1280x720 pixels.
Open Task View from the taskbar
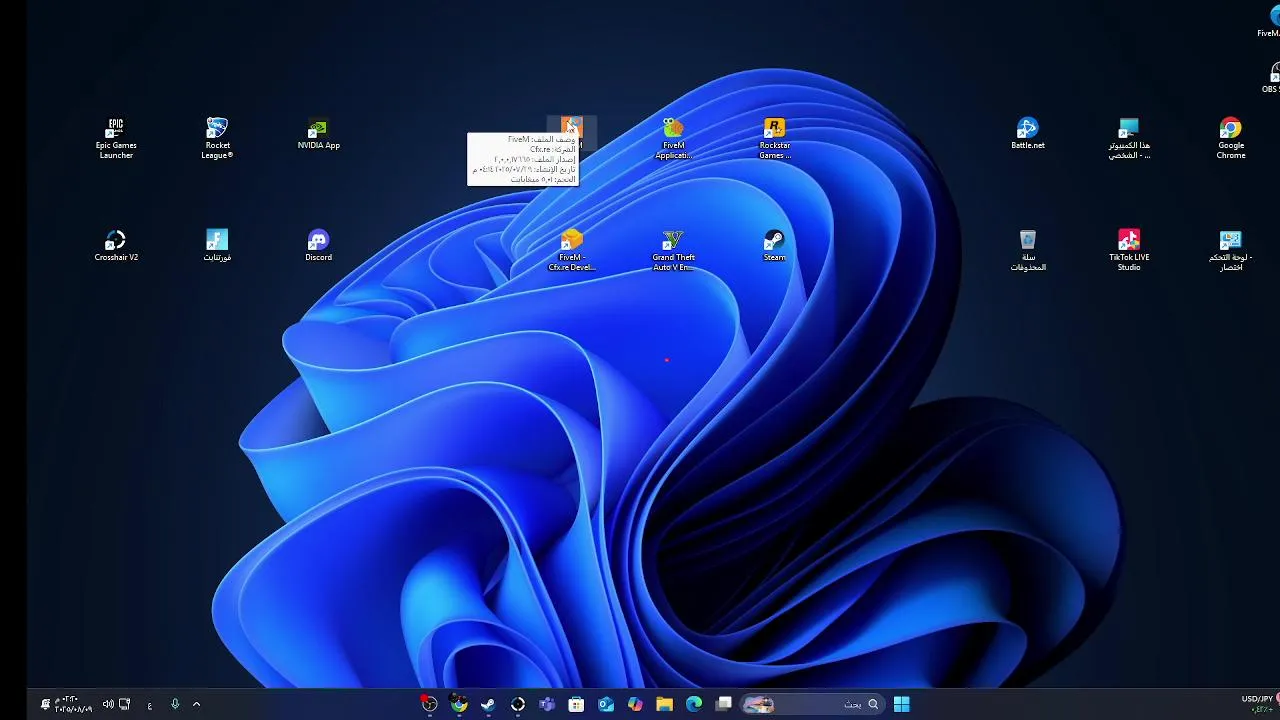(723, 704)
